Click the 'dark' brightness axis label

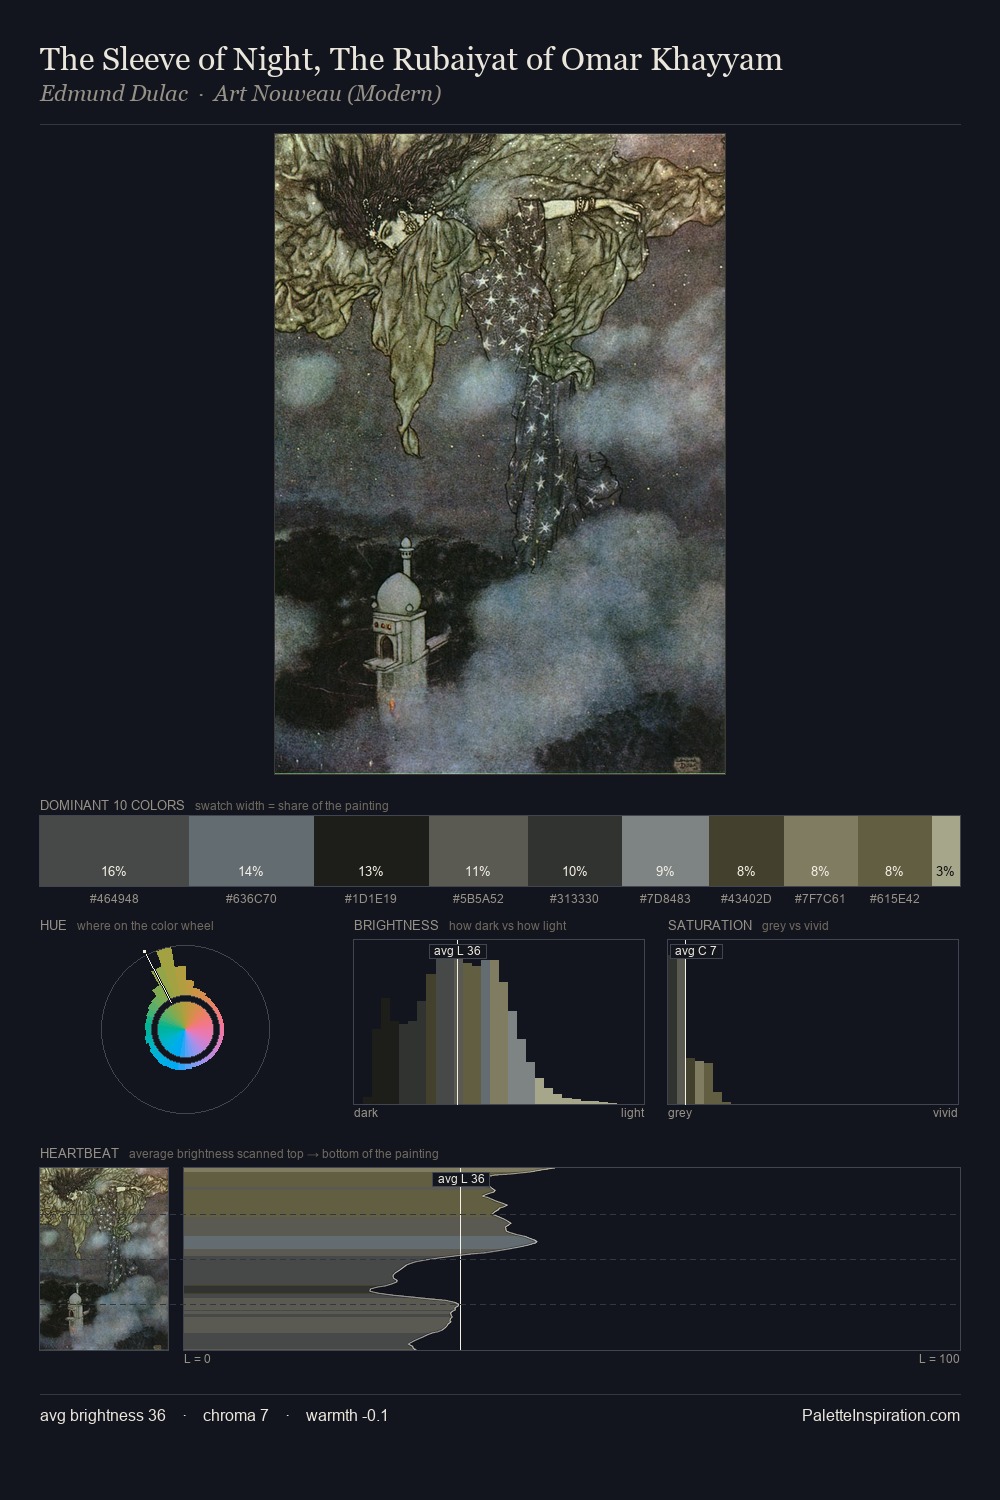click(366, 1113)
